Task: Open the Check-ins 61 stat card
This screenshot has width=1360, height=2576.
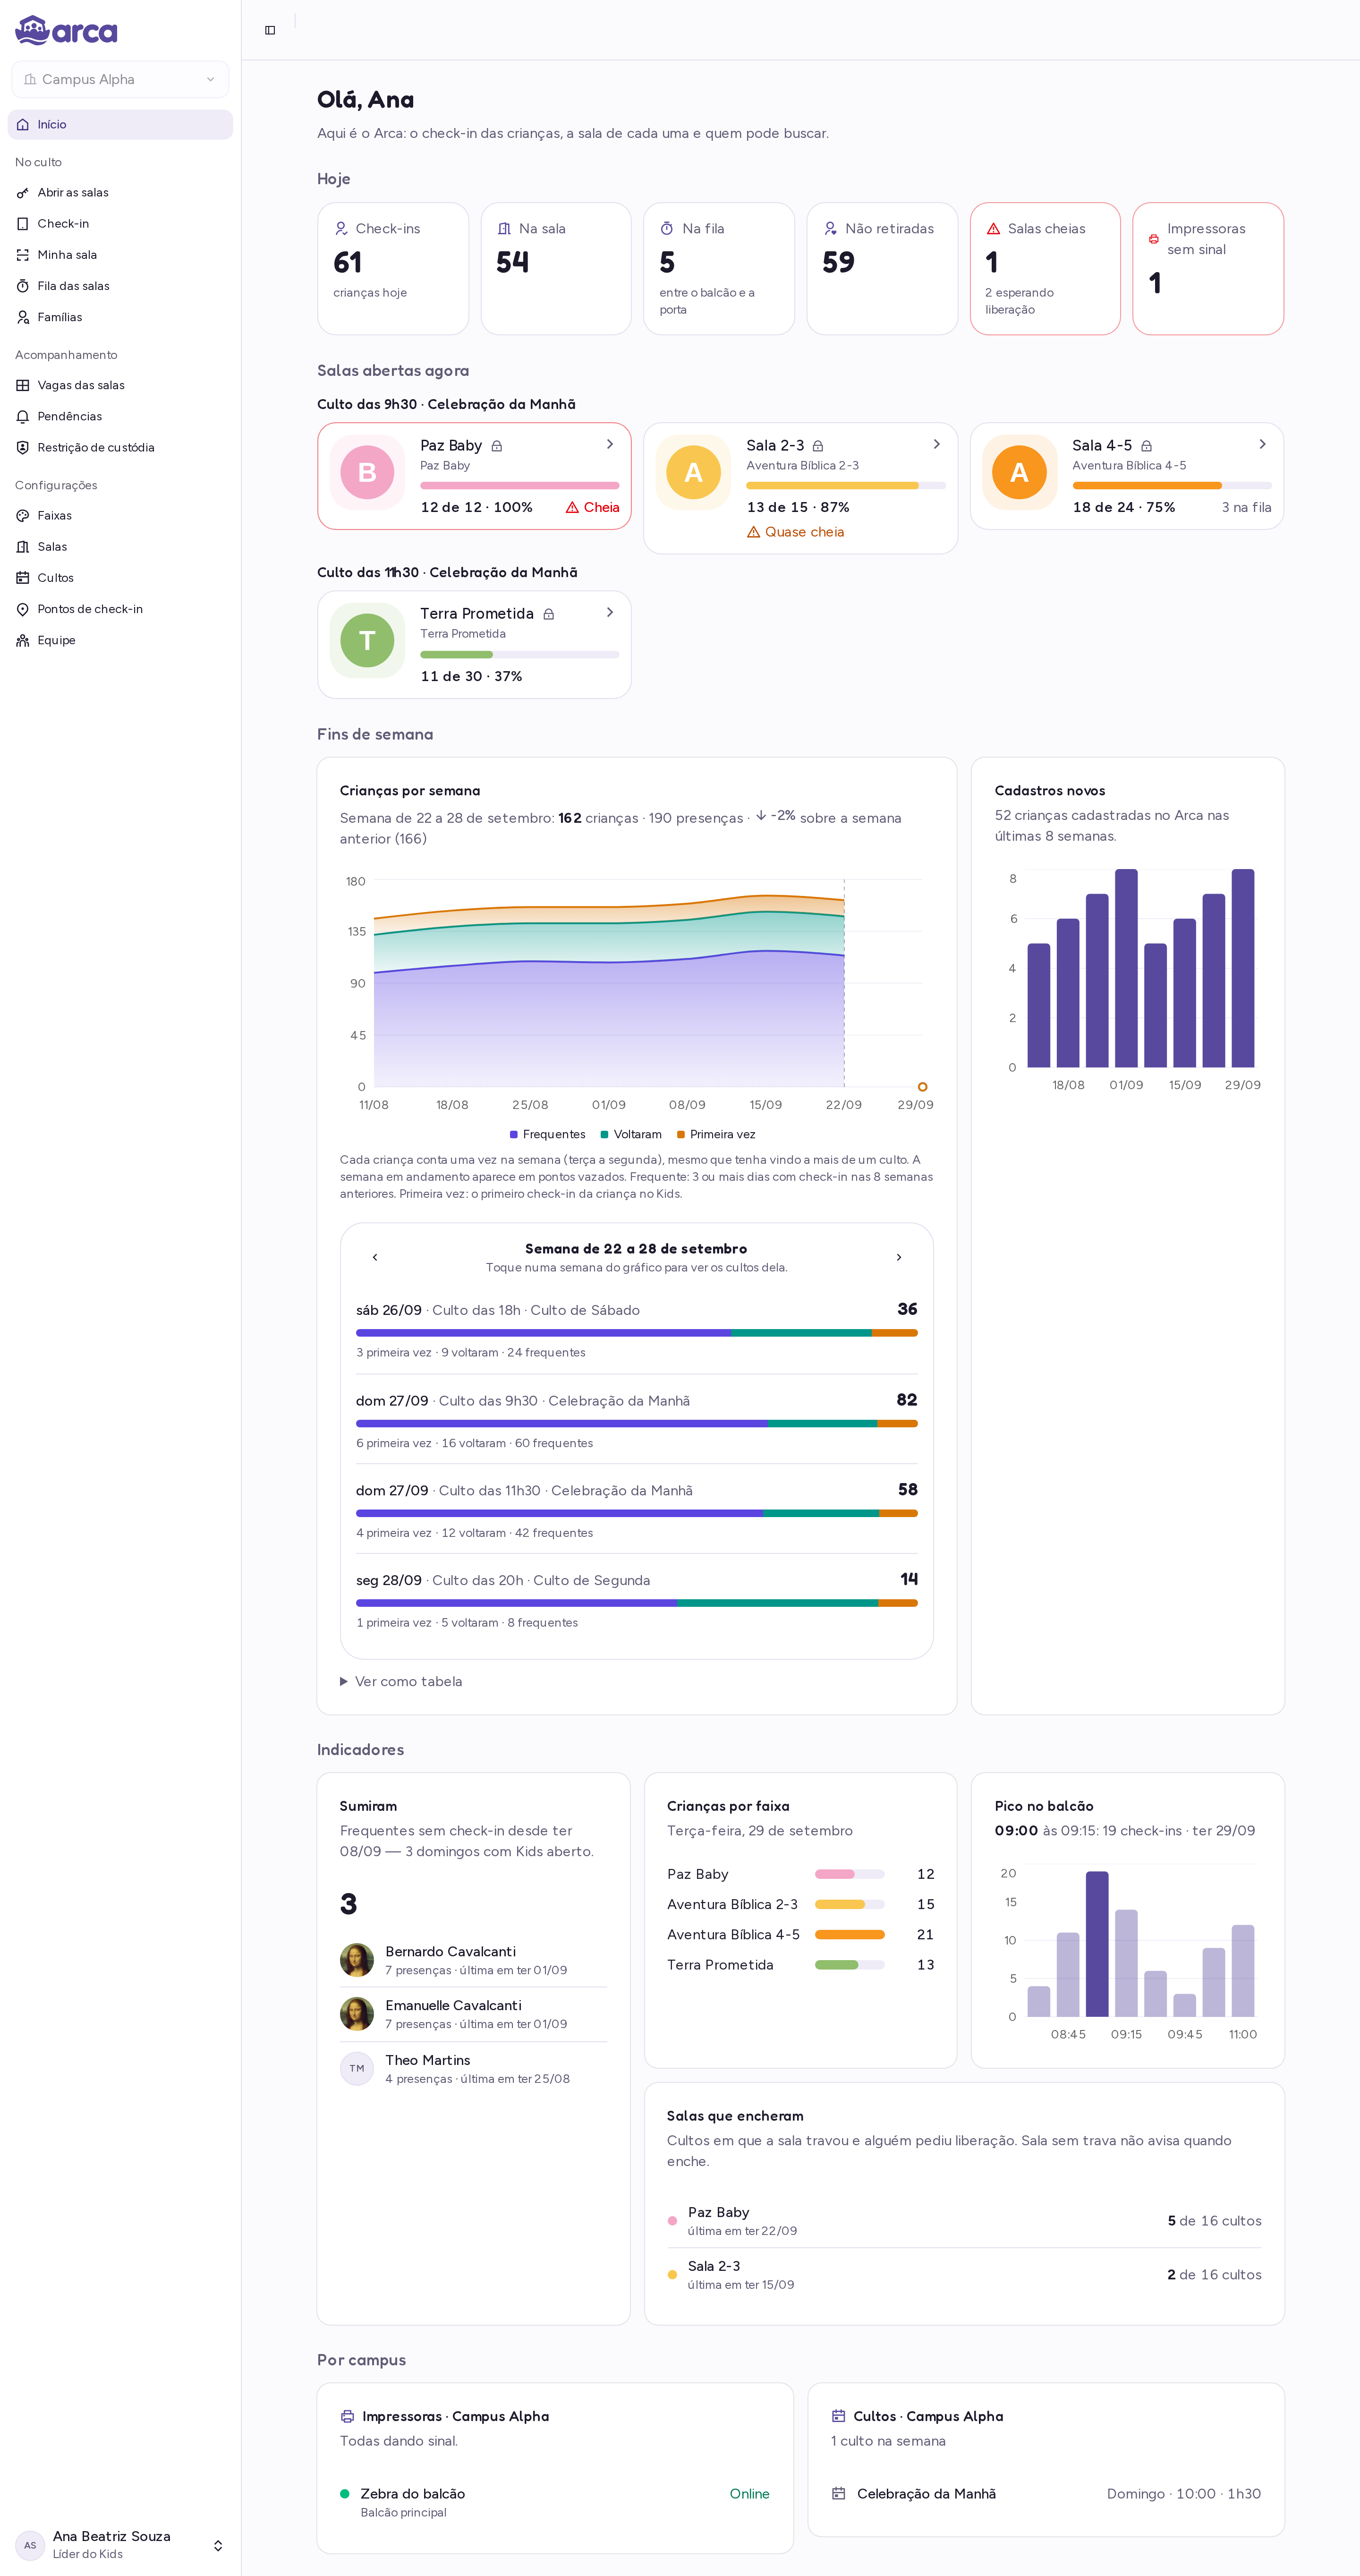Action: click(x=393, y=269)
